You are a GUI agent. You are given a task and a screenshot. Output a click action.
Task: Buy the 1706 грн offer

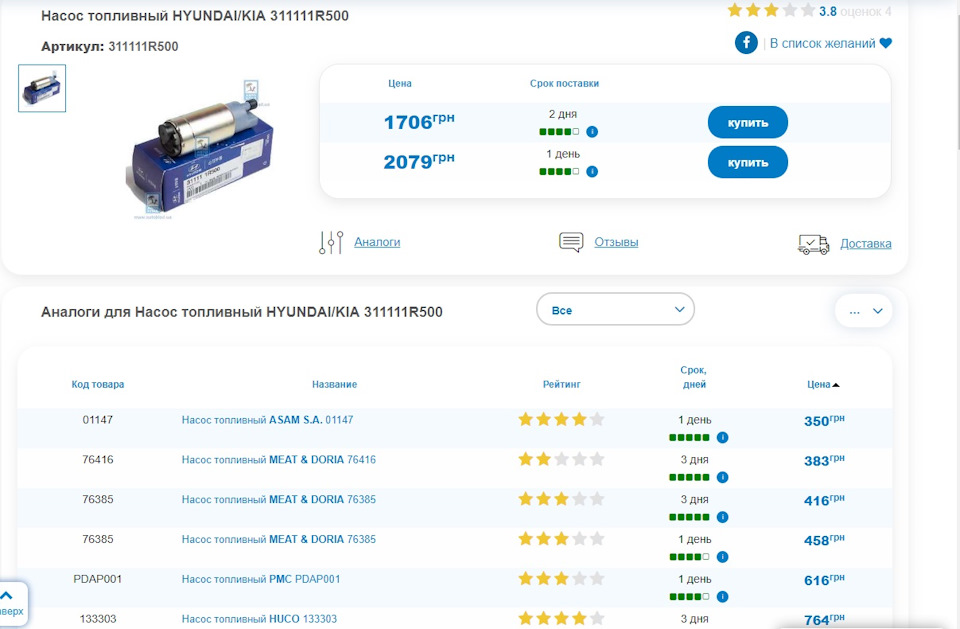click(x=748, y=122)
